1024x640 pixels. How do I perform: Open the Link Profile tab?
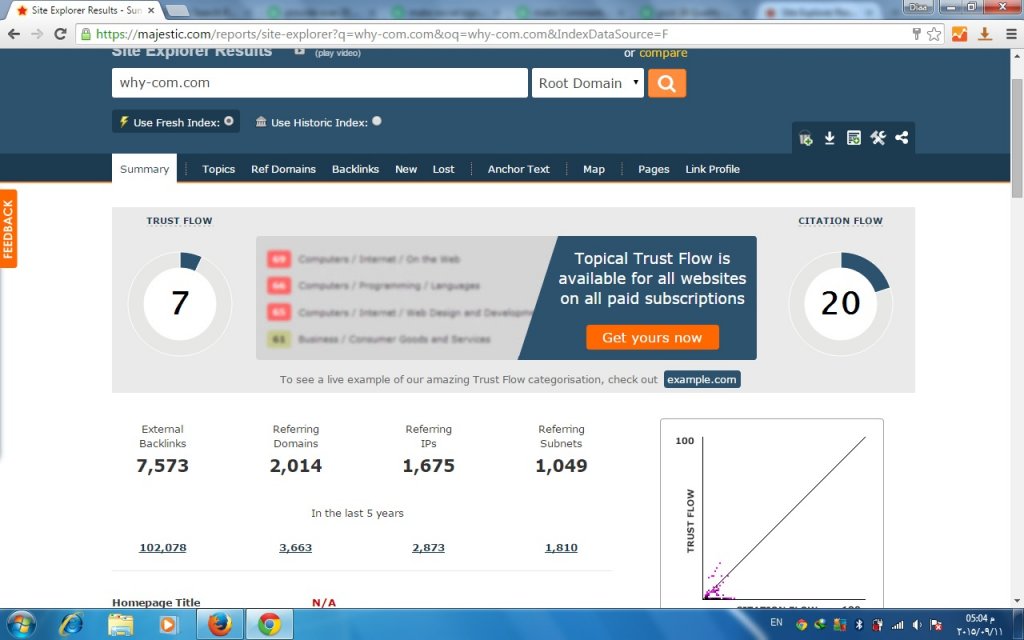pyautogui.click(x=712, y=168)
